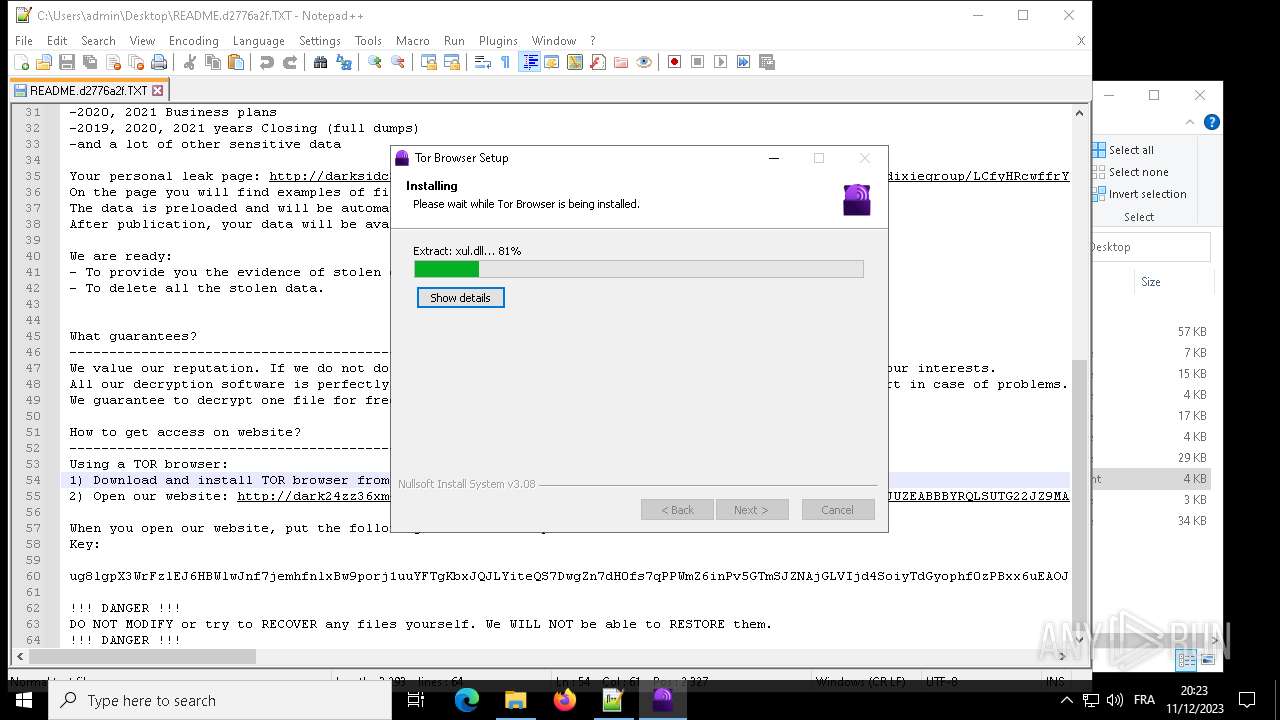The height and width of the screenshot is (720, 1280).
Task: Open the File menu
Action: (23, 41)
